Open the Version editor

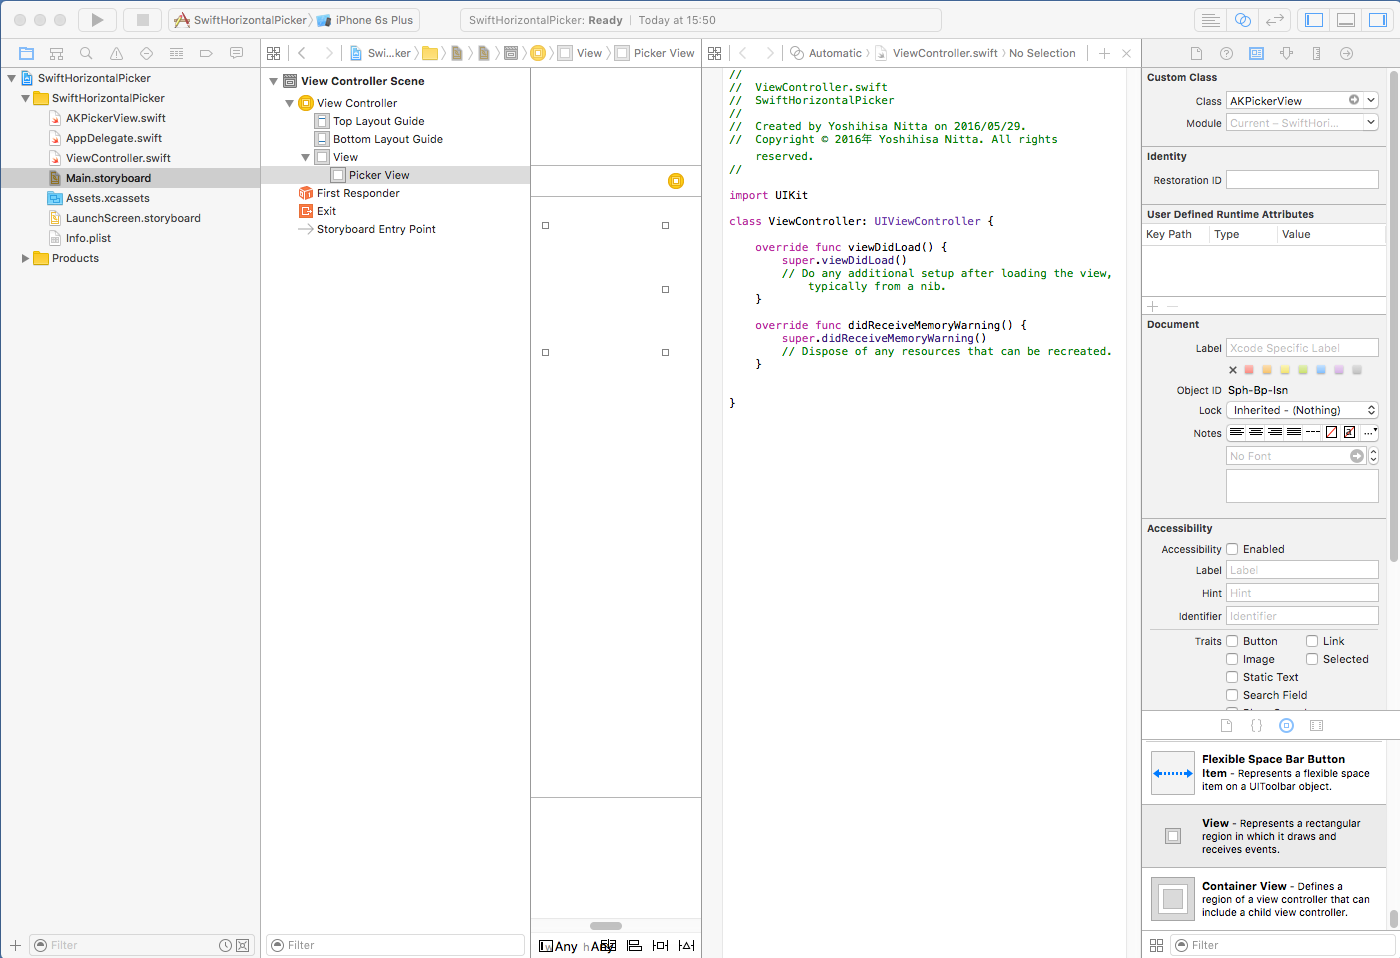[1274, 20]
